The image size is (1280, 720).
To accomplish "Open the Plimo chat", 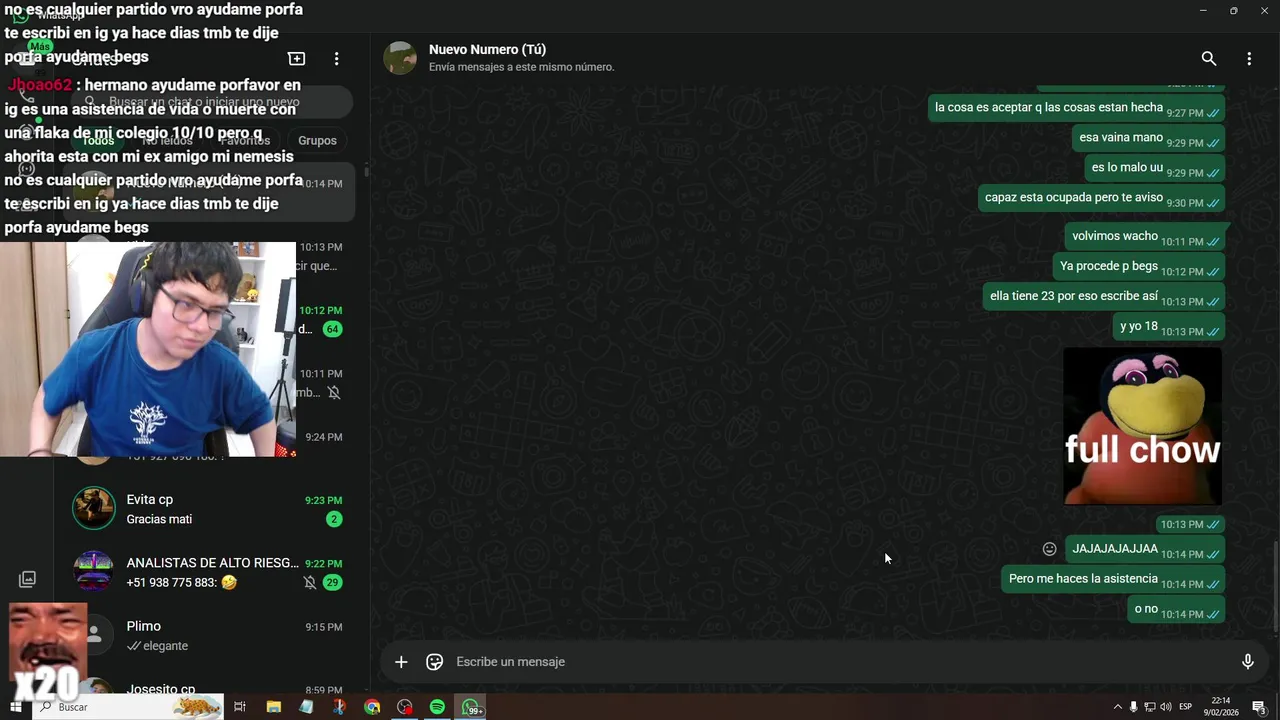I will [210, 636].
